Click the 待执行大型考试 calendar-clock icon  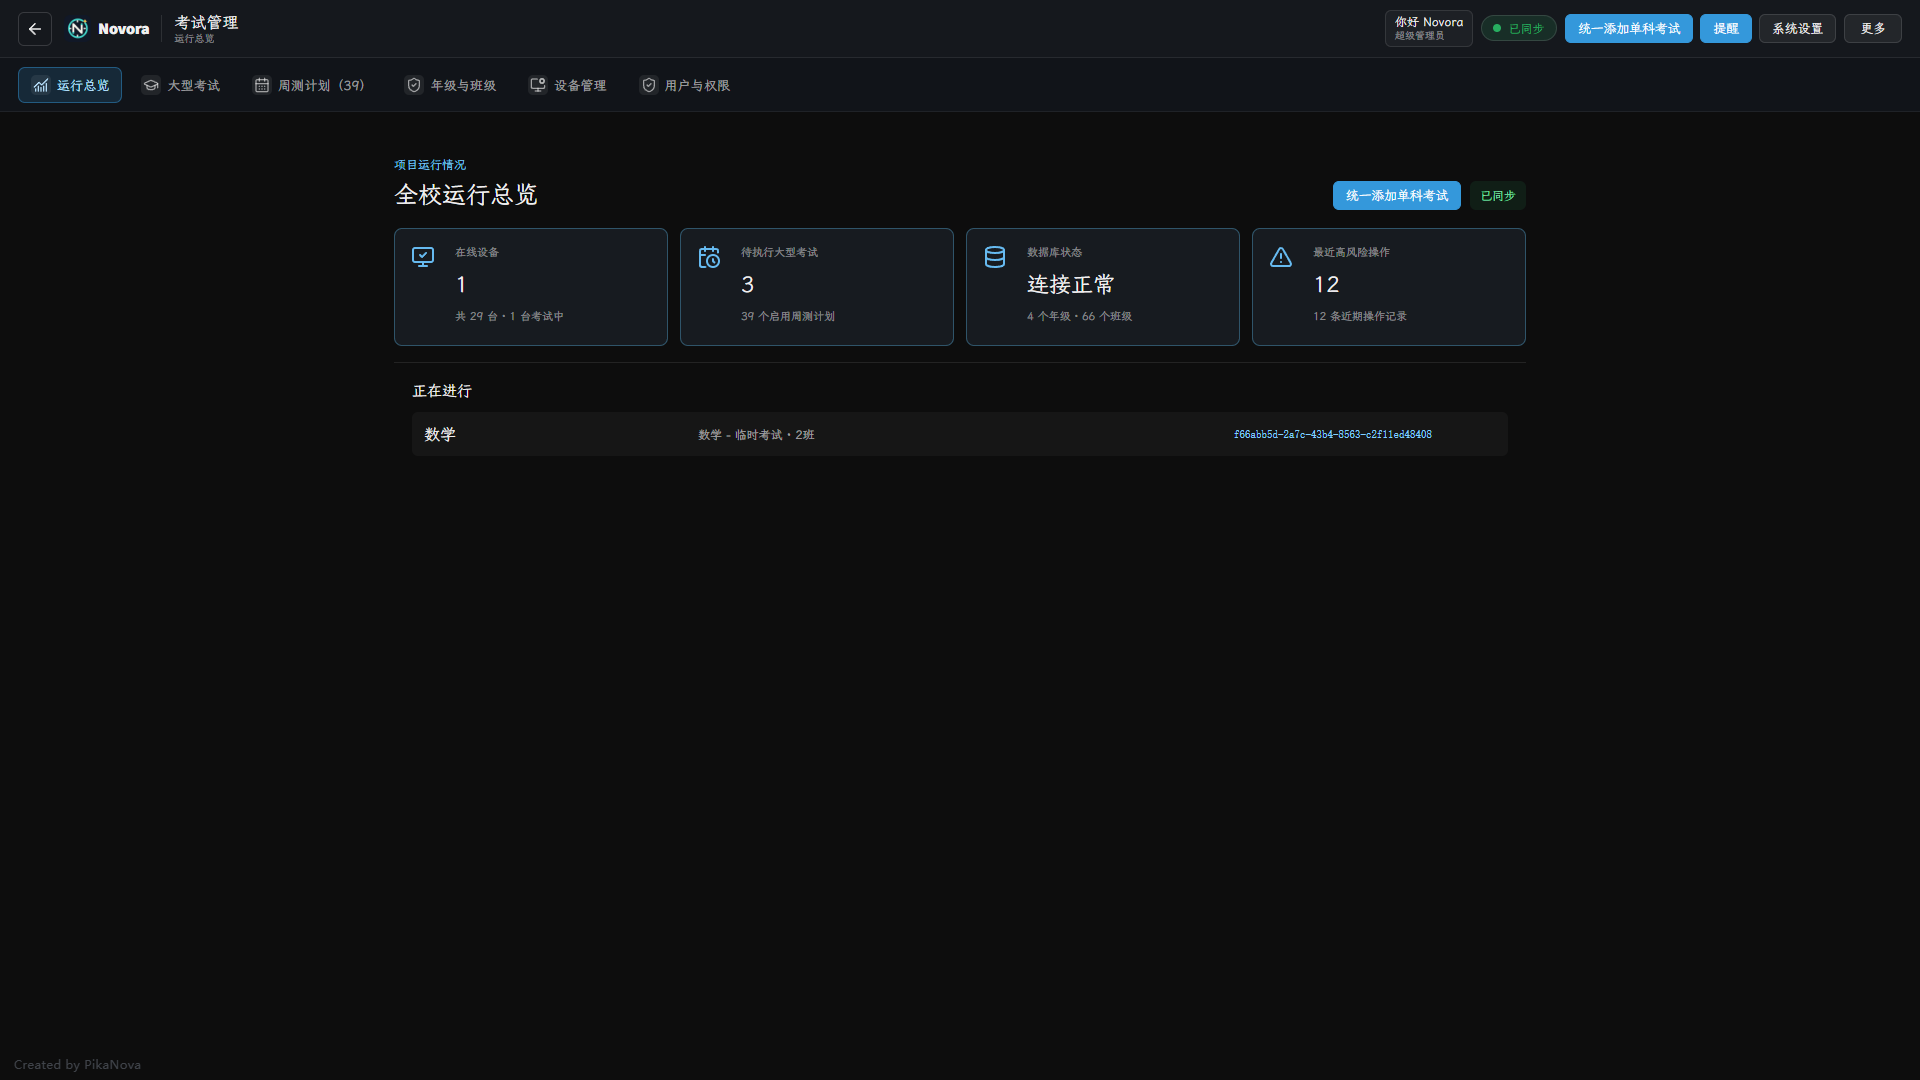coord(709,257)
